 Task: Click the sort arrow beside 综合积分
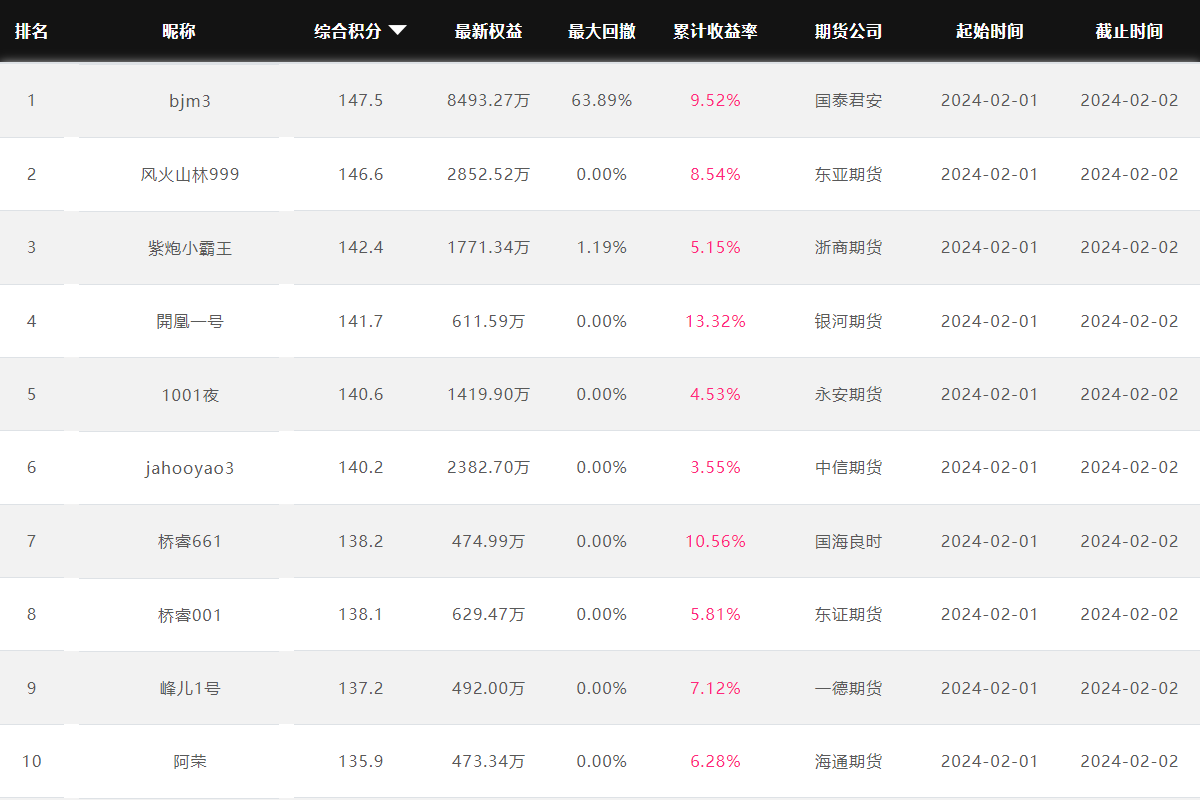[x=397, y=31]
